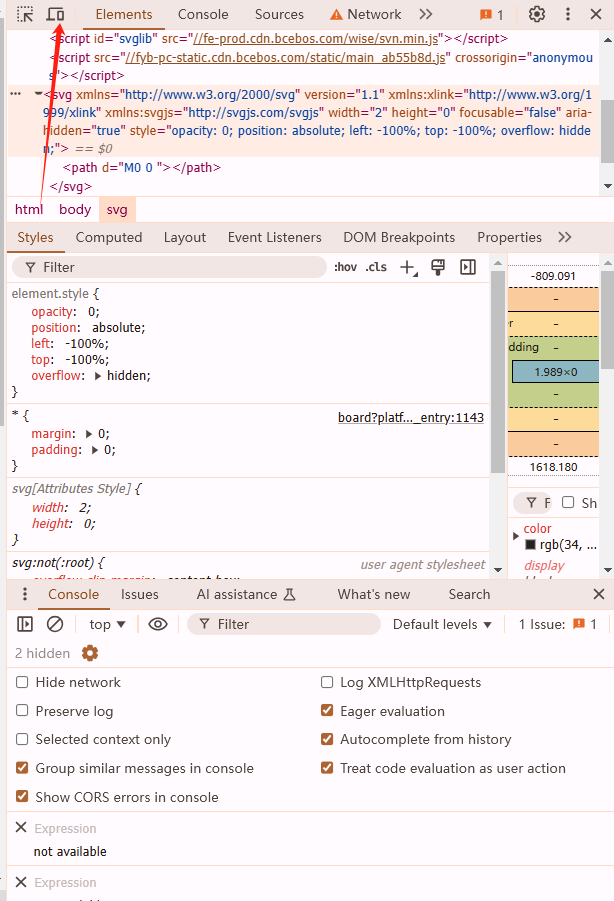Open DevTools settings gear
614x901 pixels.
coord(536,14)
